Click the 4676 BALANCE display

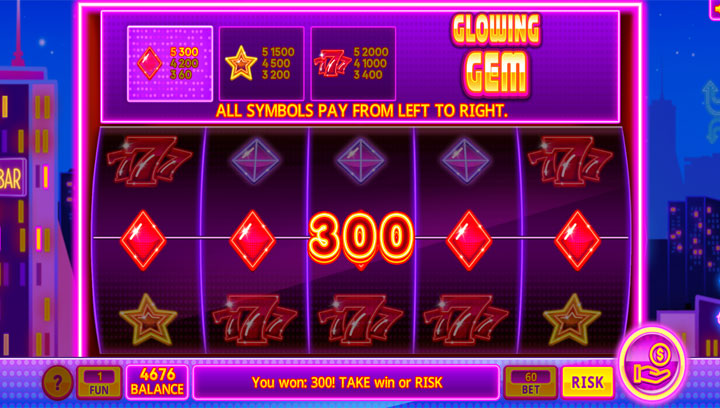tap(157, 382)
